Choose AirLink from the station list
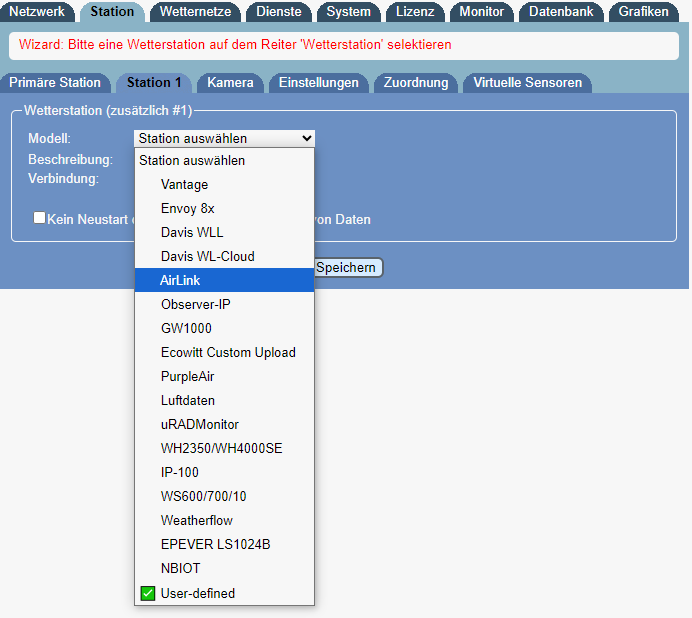 pos(181,281)
